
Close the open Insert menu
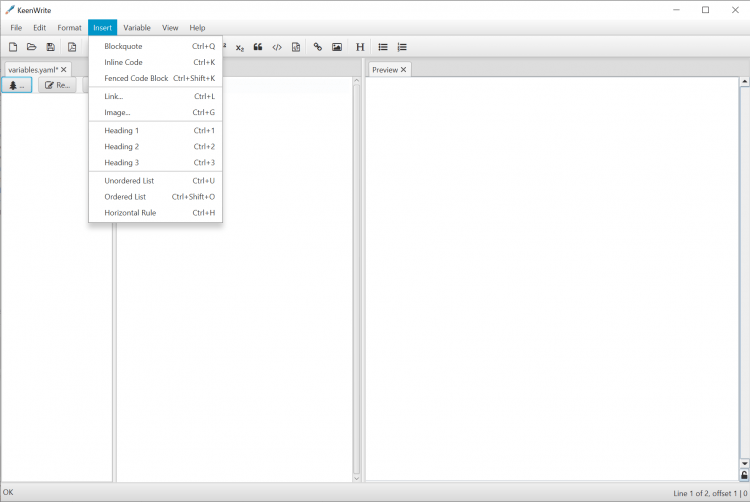click(x=102, y=28)
